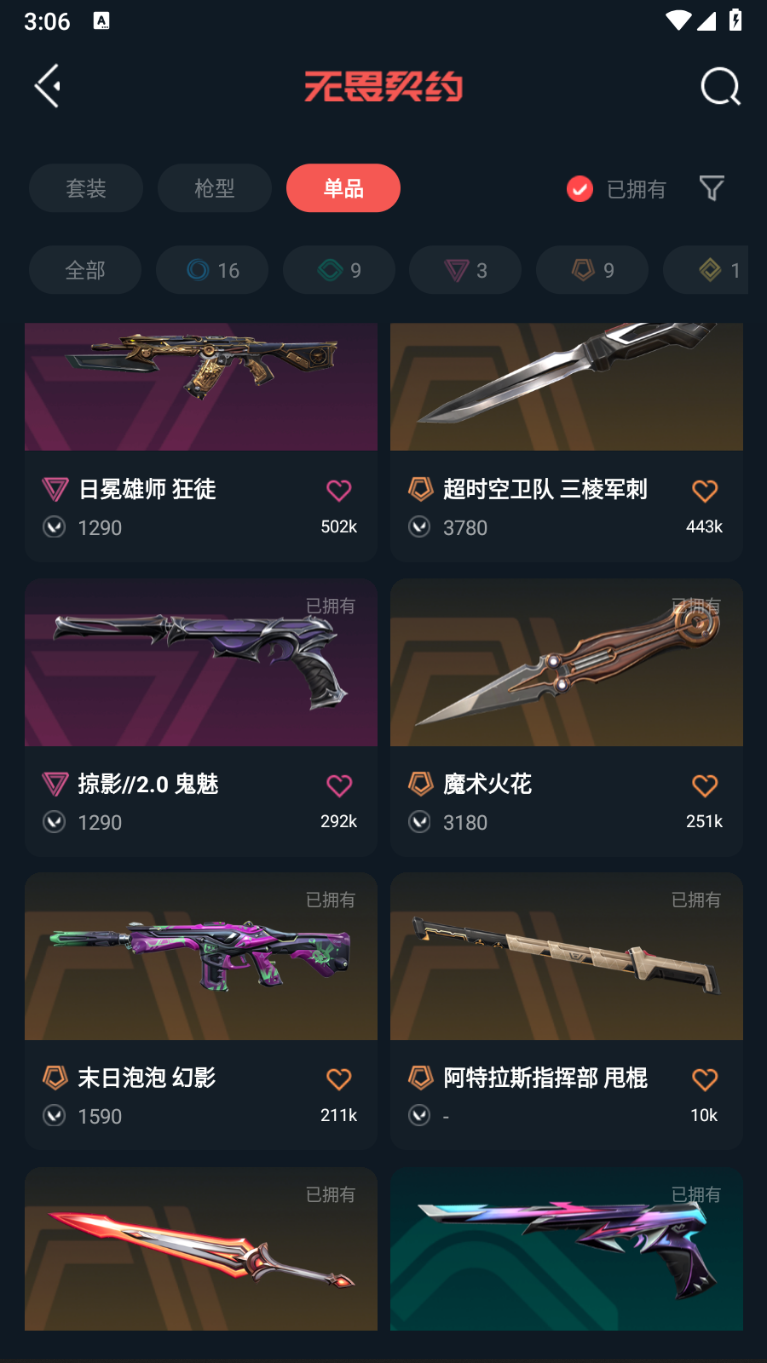767x1363 pixels.
Task: Switch to the 套装 tab
Action: pos(86,188)
